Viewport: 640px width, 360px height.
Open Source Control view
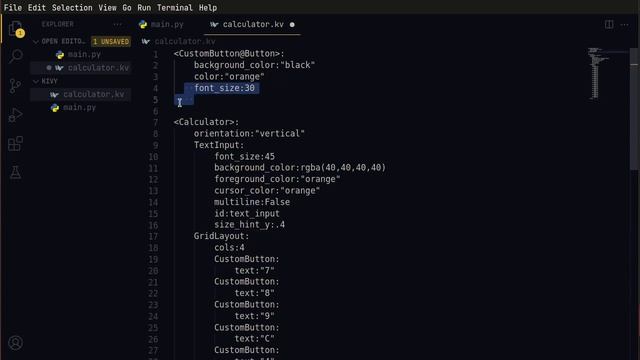tap(15, 86)
